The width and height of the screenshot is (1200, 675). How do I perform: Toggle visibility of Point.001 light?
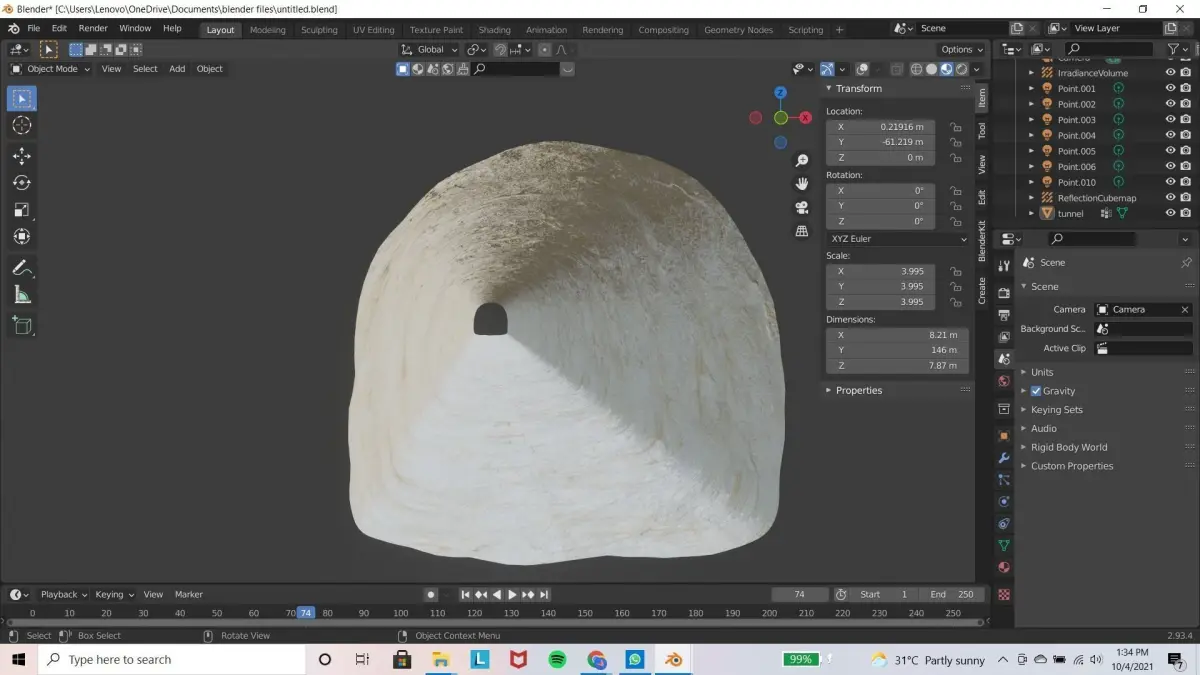(1170, 88)
